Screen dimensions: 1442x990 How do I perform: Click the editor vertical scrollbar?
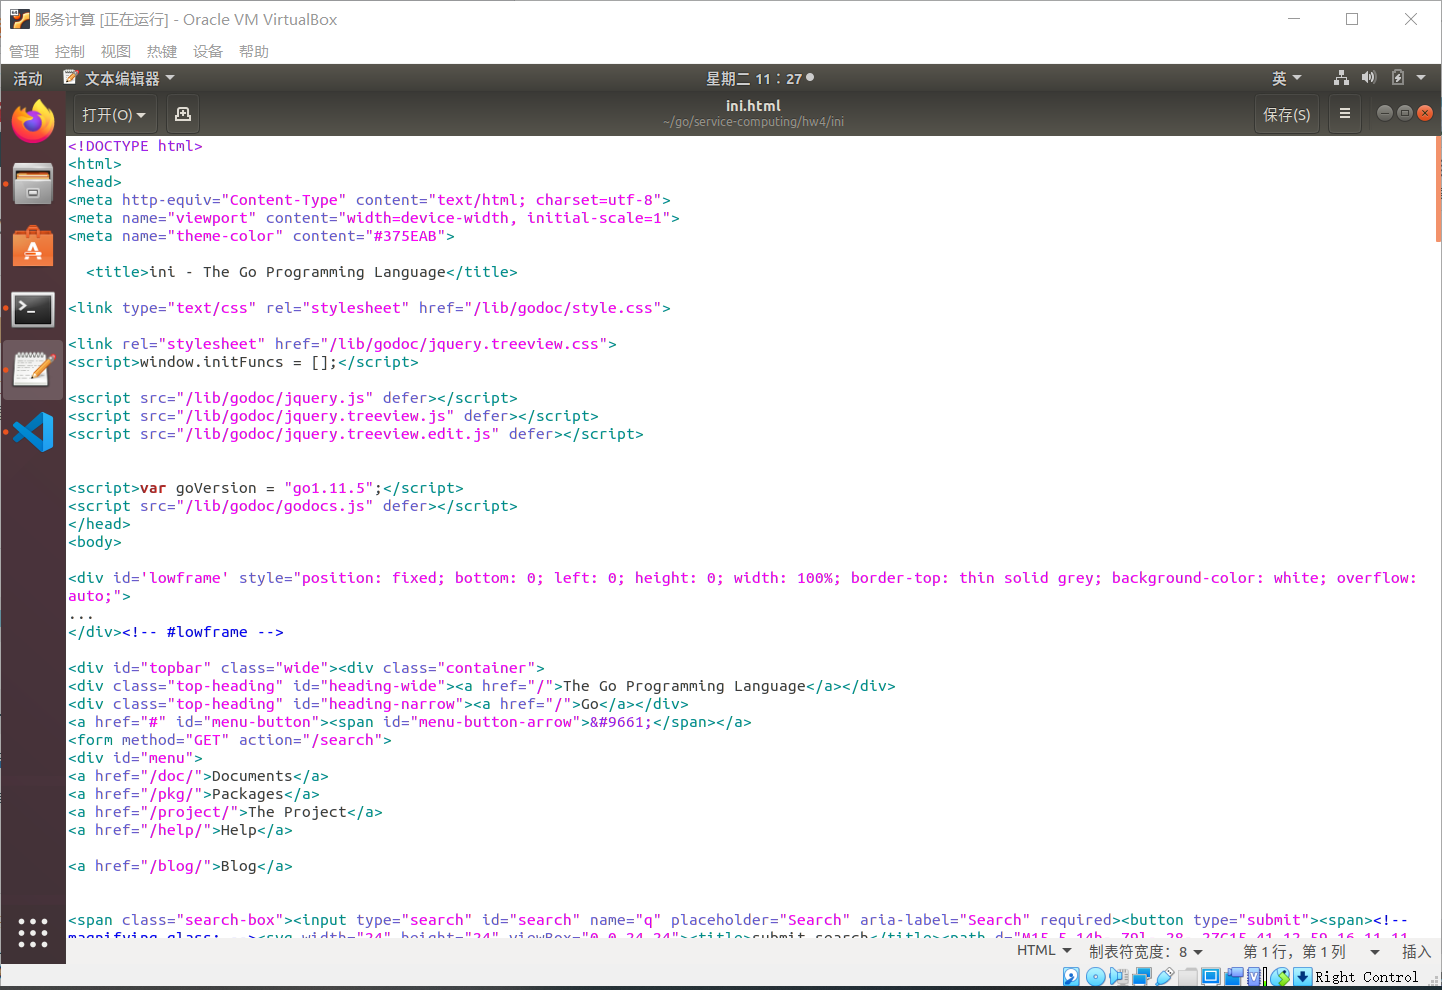(x=1438, y=190)
